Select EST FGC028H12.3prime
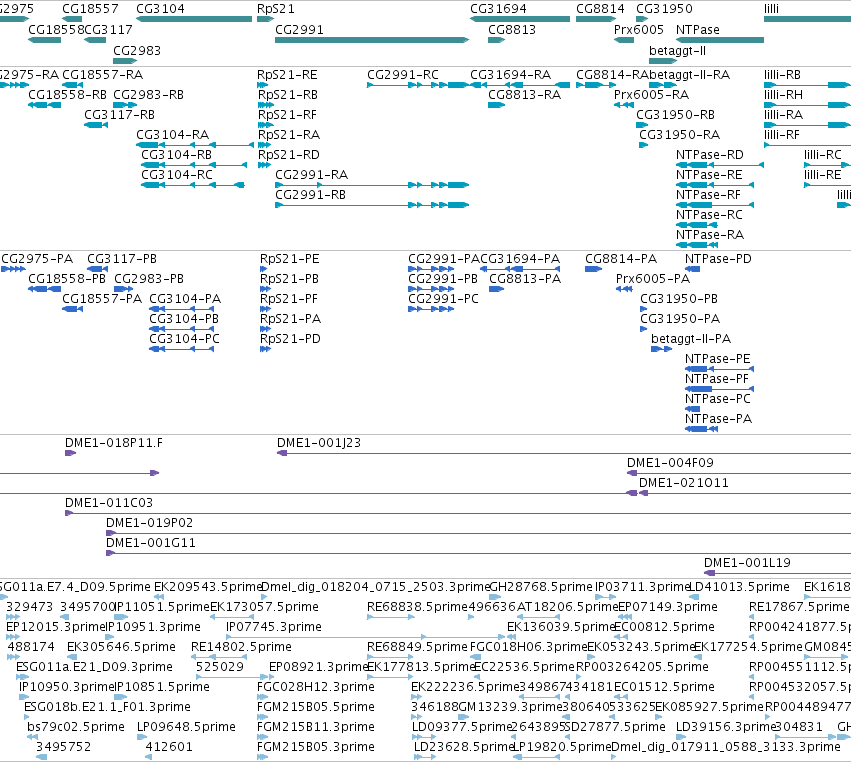The width and height of the screenshot is (851, 762). [316, 687]
